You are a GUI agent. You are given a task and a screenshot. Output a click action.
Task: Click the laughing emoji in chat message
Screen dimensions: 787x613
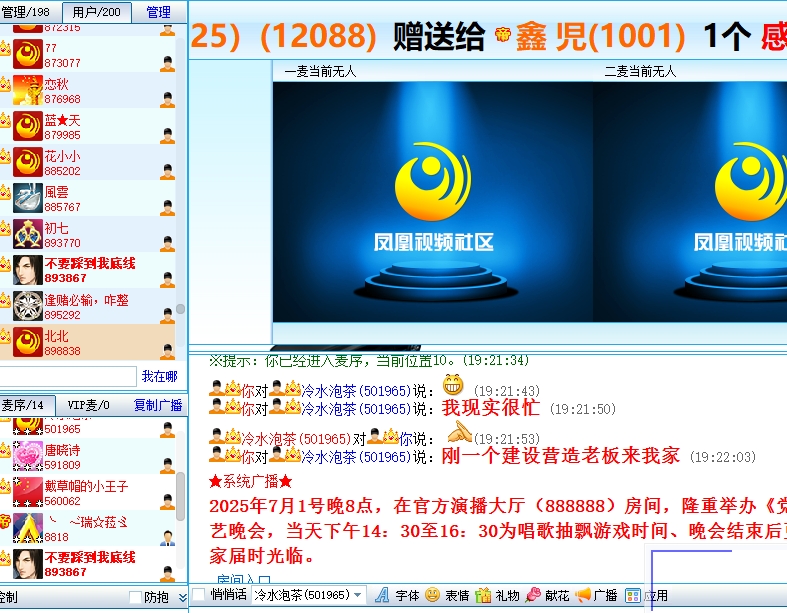coord(453,385)
